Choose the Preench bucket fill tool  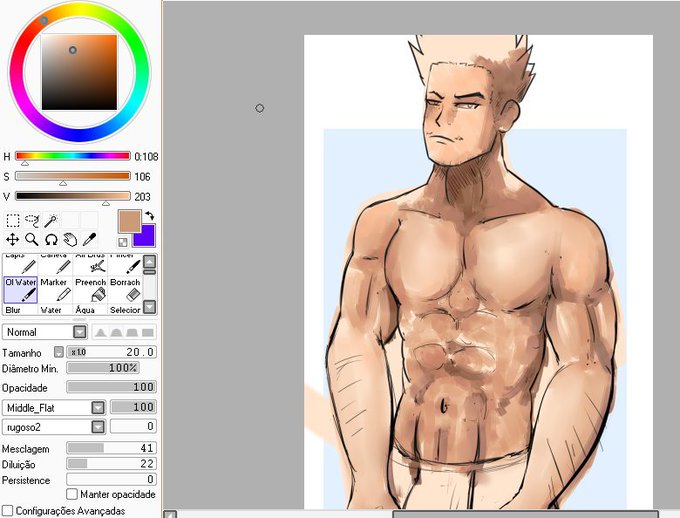[90, 290]
